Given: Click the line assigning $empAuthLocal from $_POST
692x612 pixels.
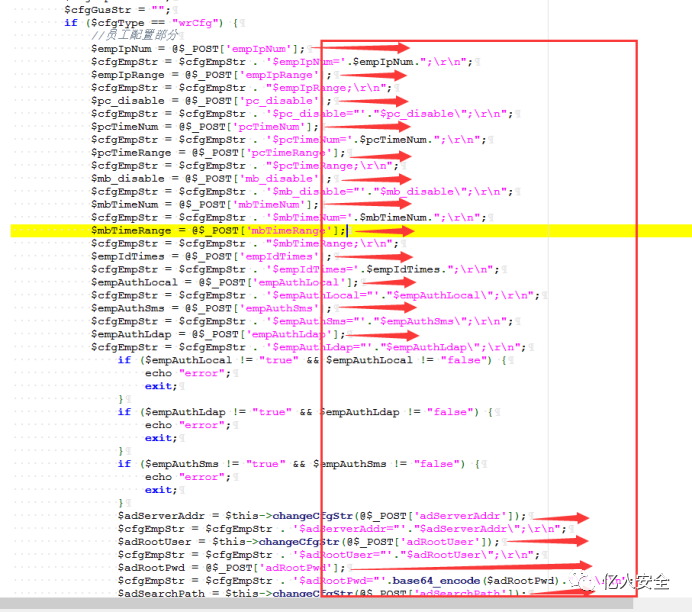Looking at the screenshot, I should tap(224, 282).
